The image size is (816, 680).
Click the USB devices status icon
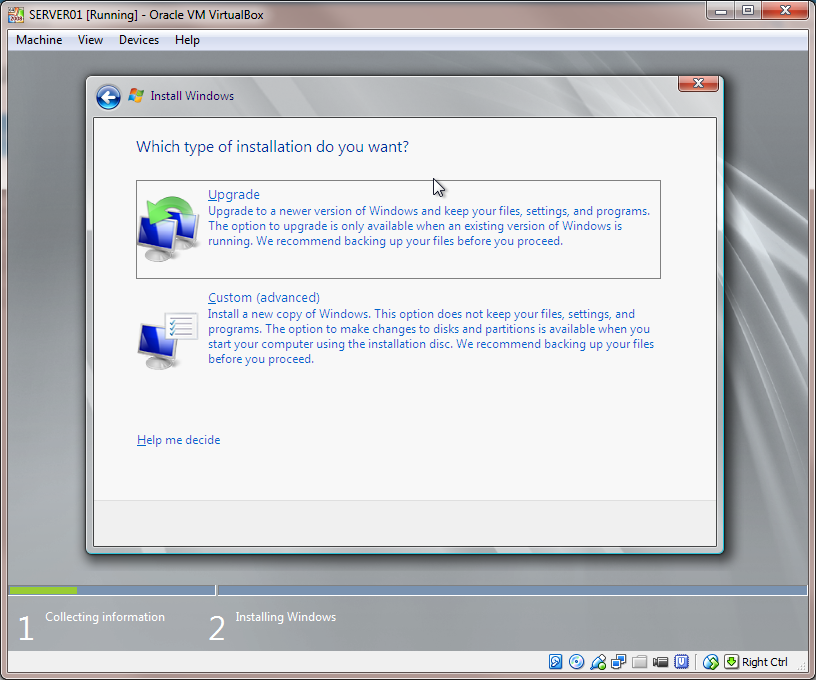click(x=598, y=662)
